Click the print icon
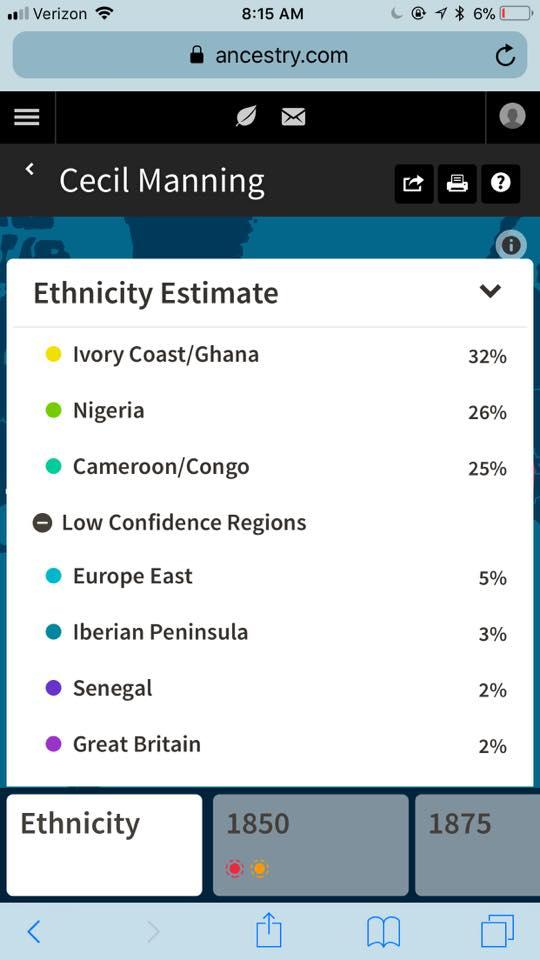 (x=457, y=184)
